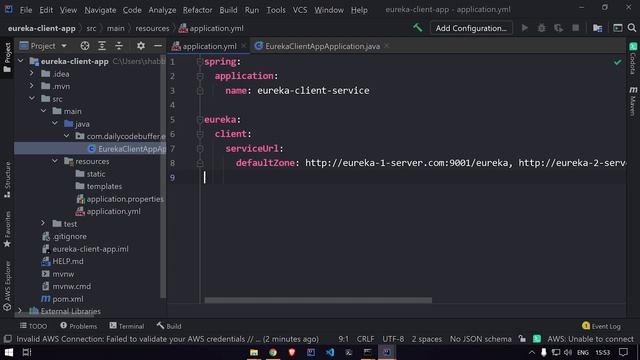Collapse the java folder
The height and width of the screenshot is (360, 640).
[55, 124]
